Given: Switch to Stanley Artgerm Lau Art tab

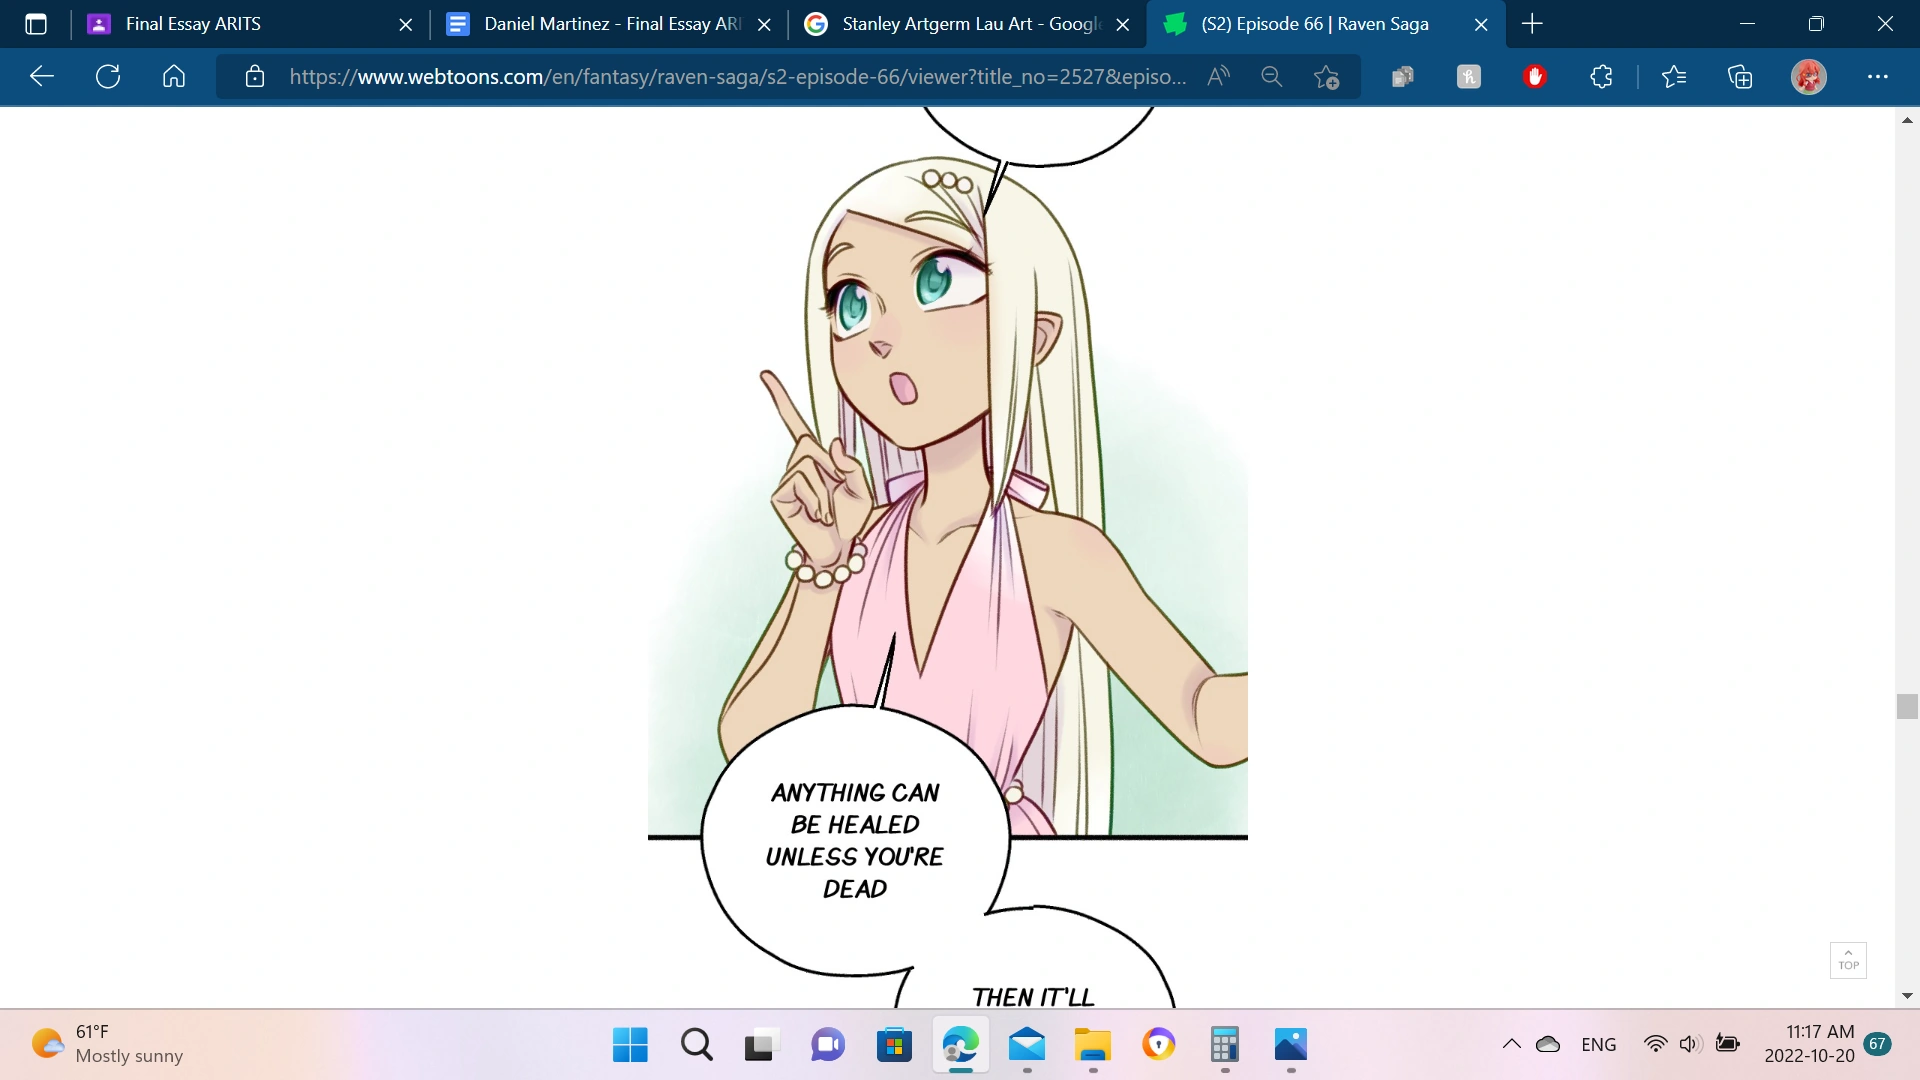Looking at the screenshot, I should pos(970,24).
